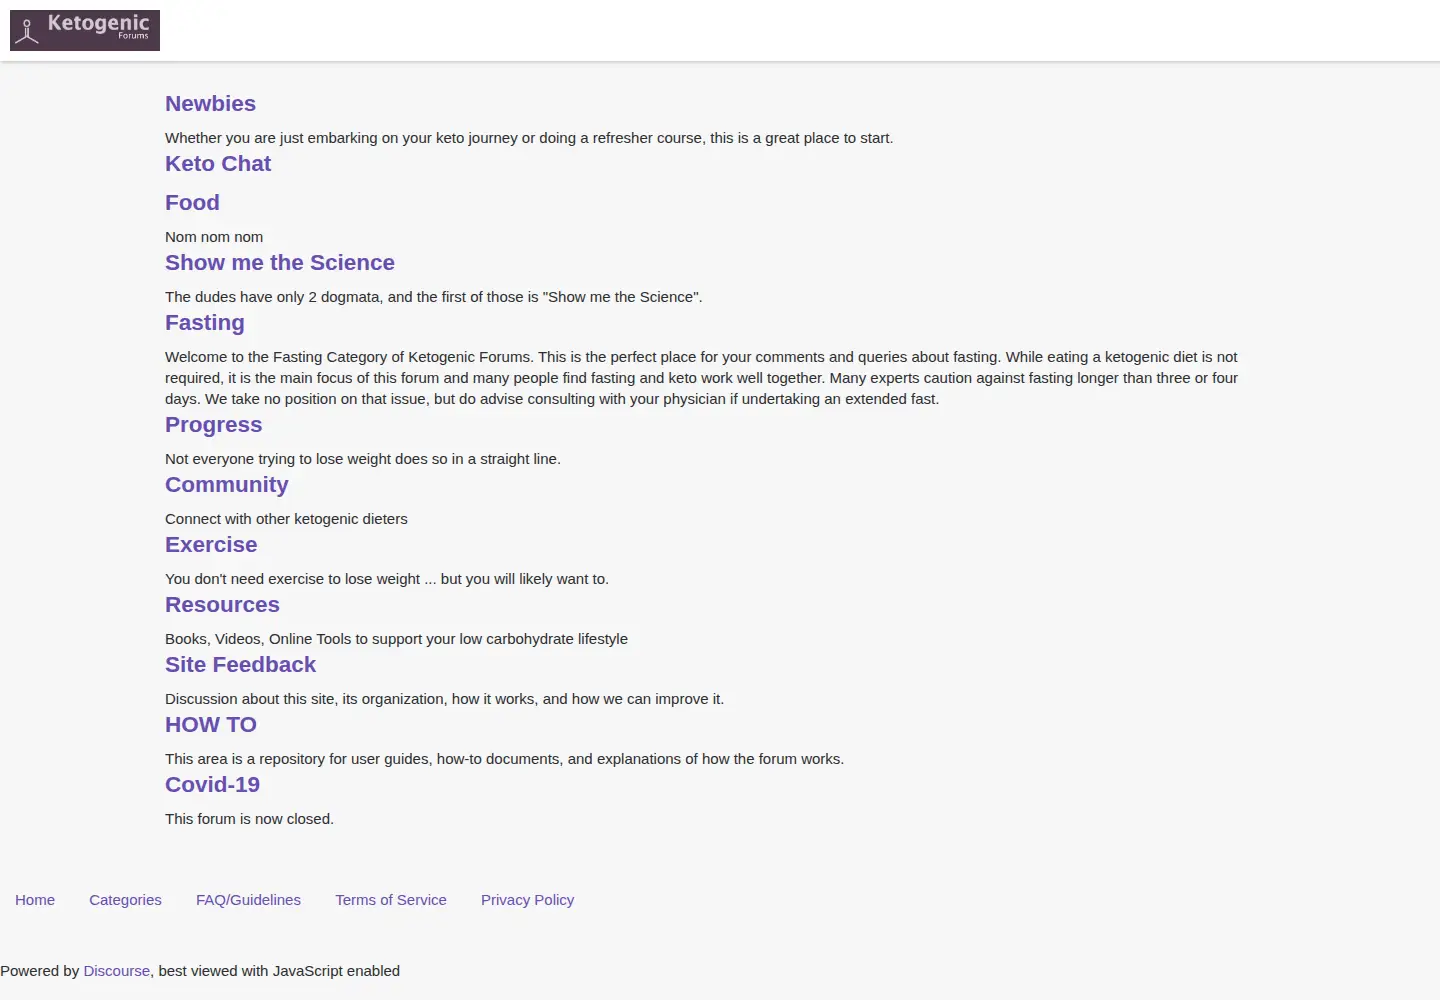Open the Covid-19 category

click(212, 785)
